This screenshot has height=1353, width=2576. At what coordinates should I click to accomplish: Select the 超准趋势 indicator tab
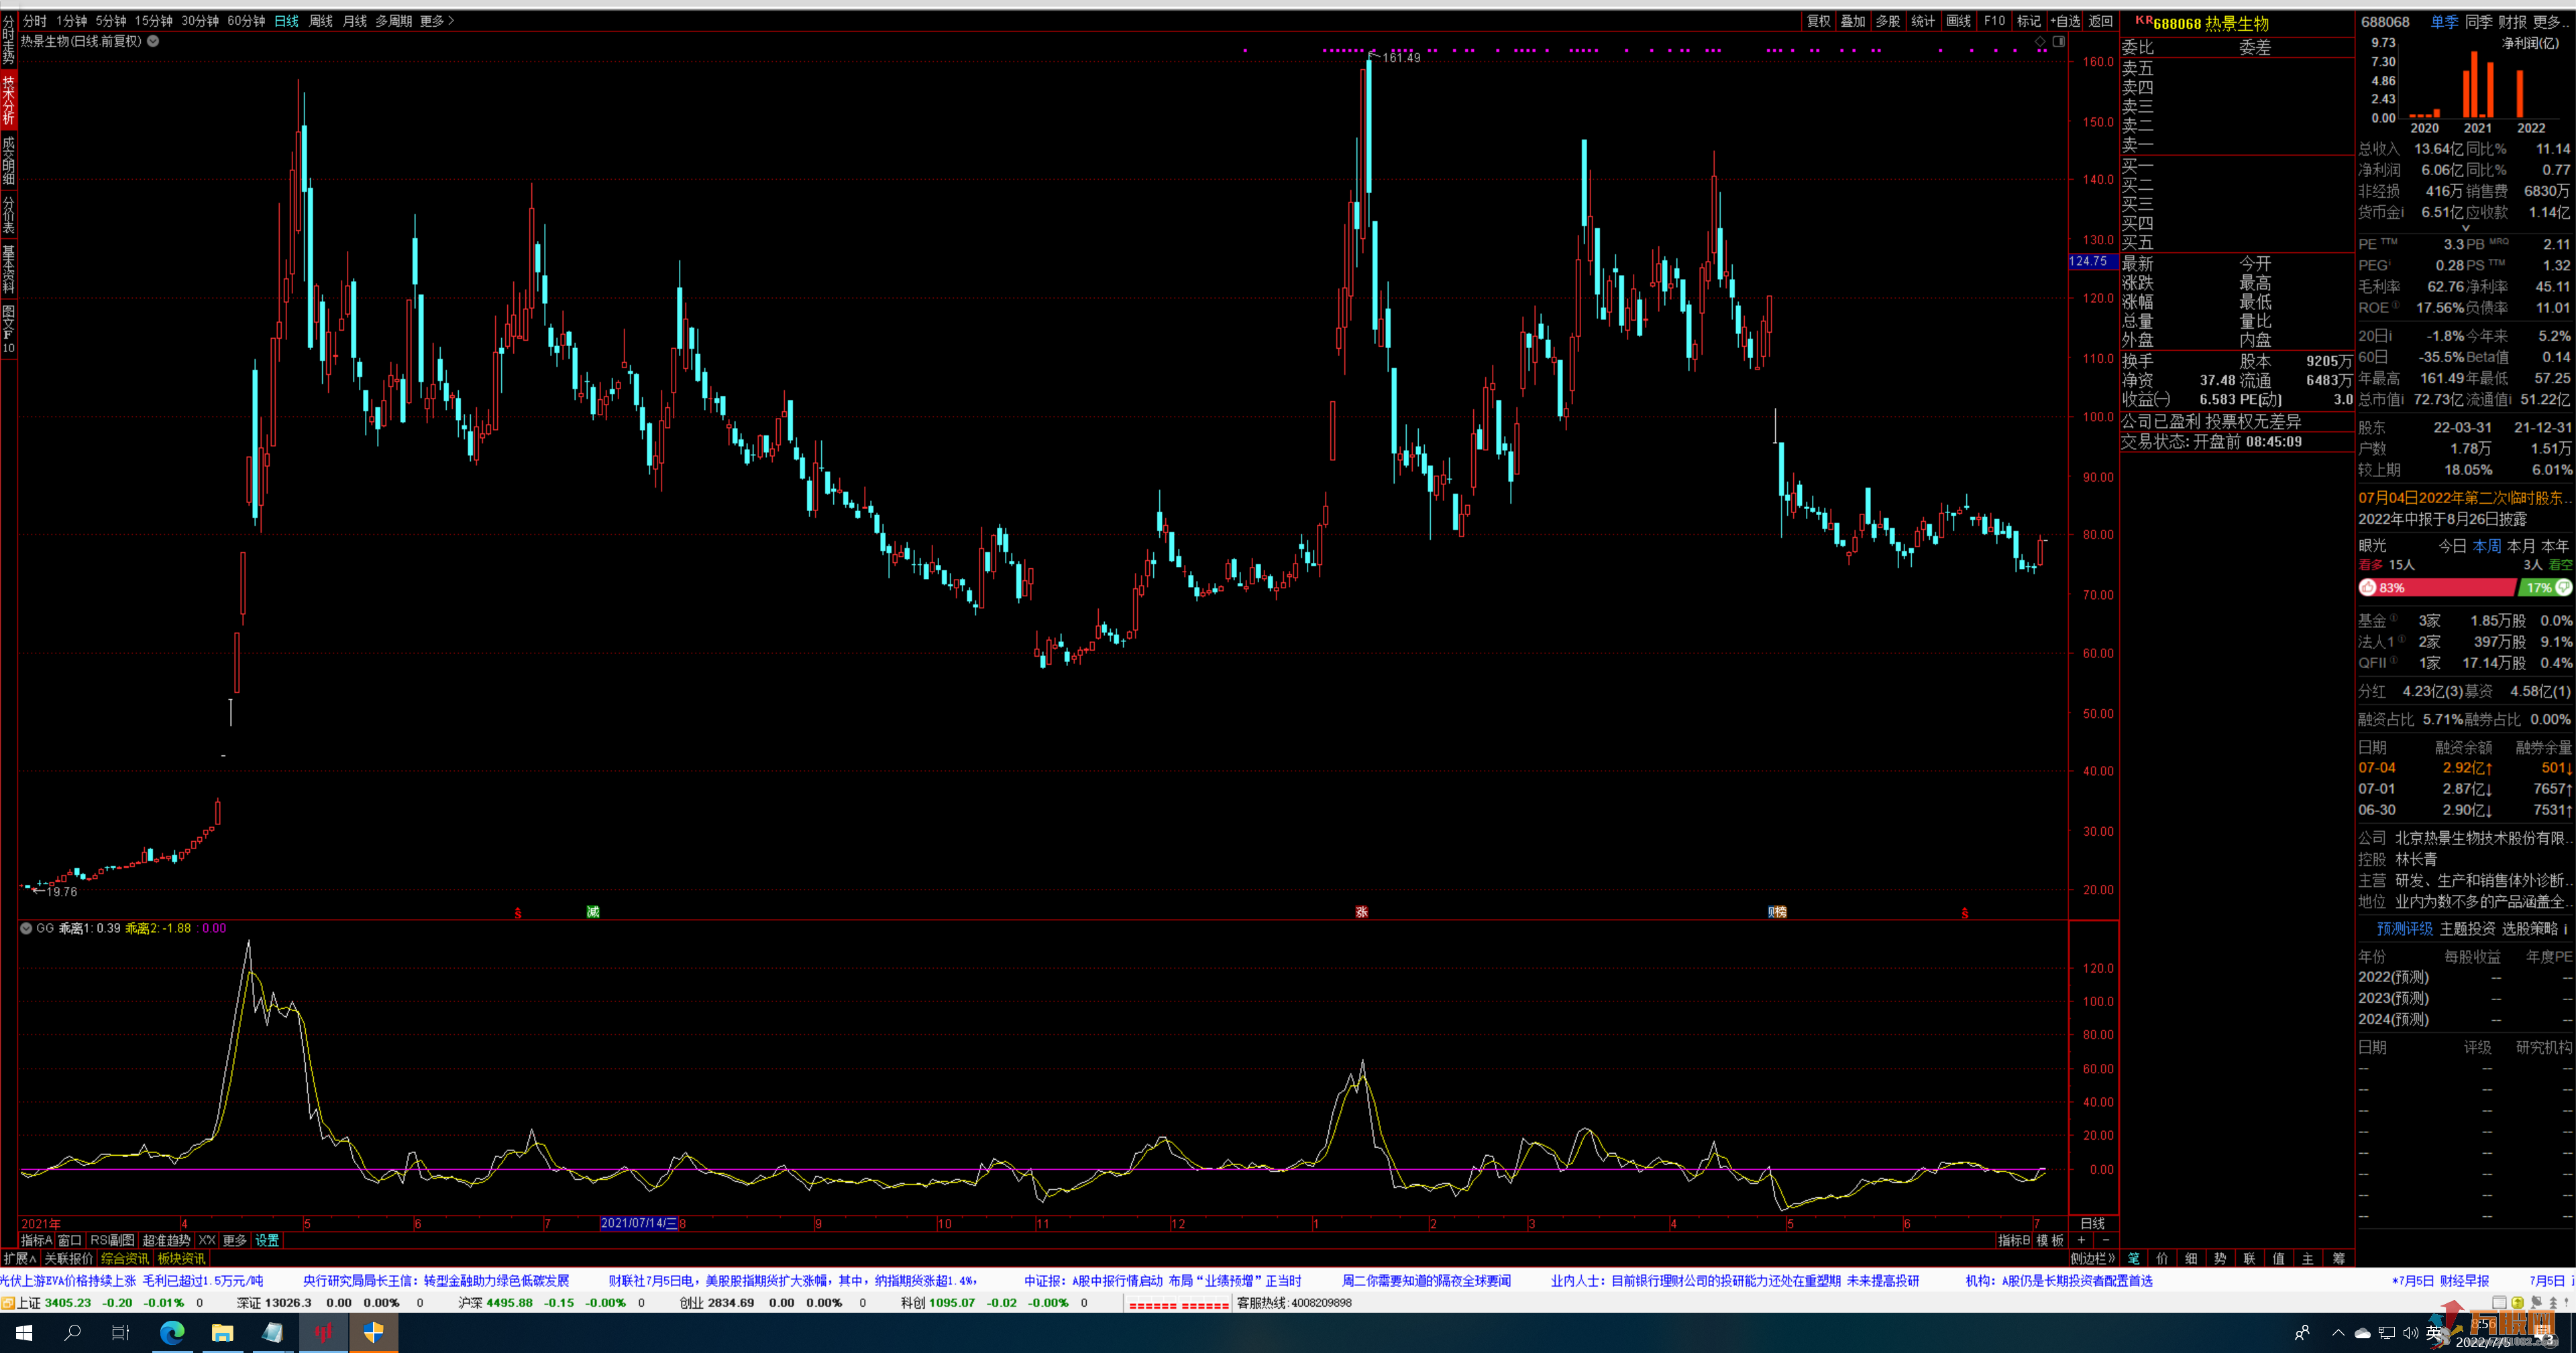[x=166, y=1240]
